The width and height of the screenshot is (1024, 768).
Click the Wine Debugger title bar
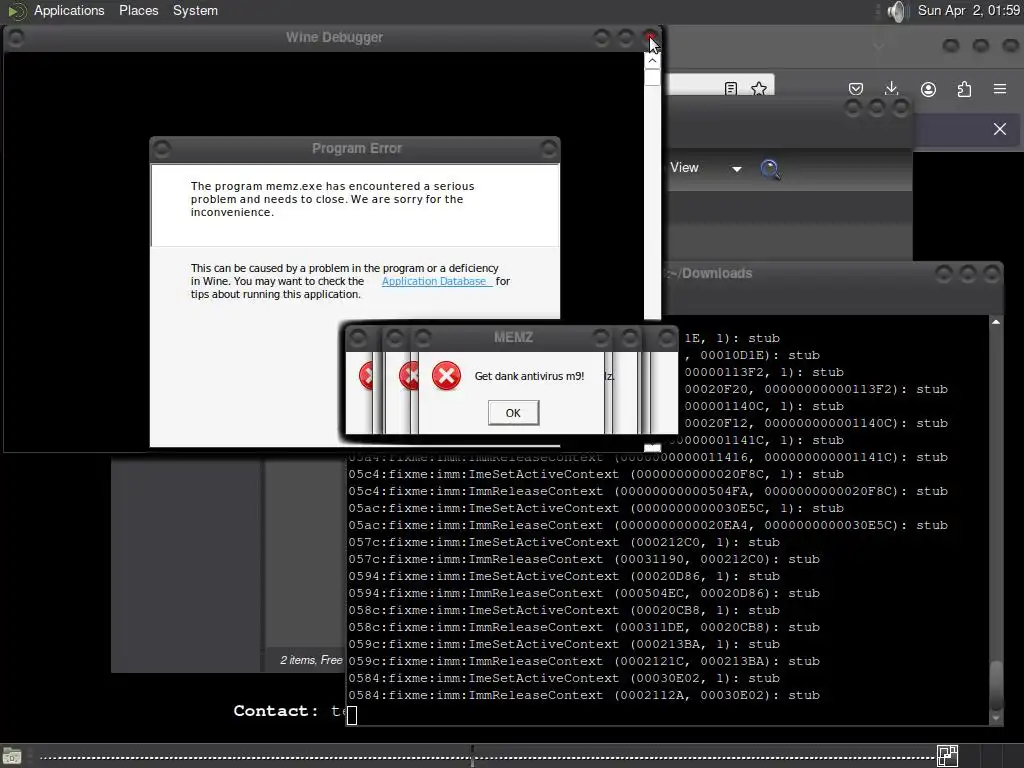point(334,37)
